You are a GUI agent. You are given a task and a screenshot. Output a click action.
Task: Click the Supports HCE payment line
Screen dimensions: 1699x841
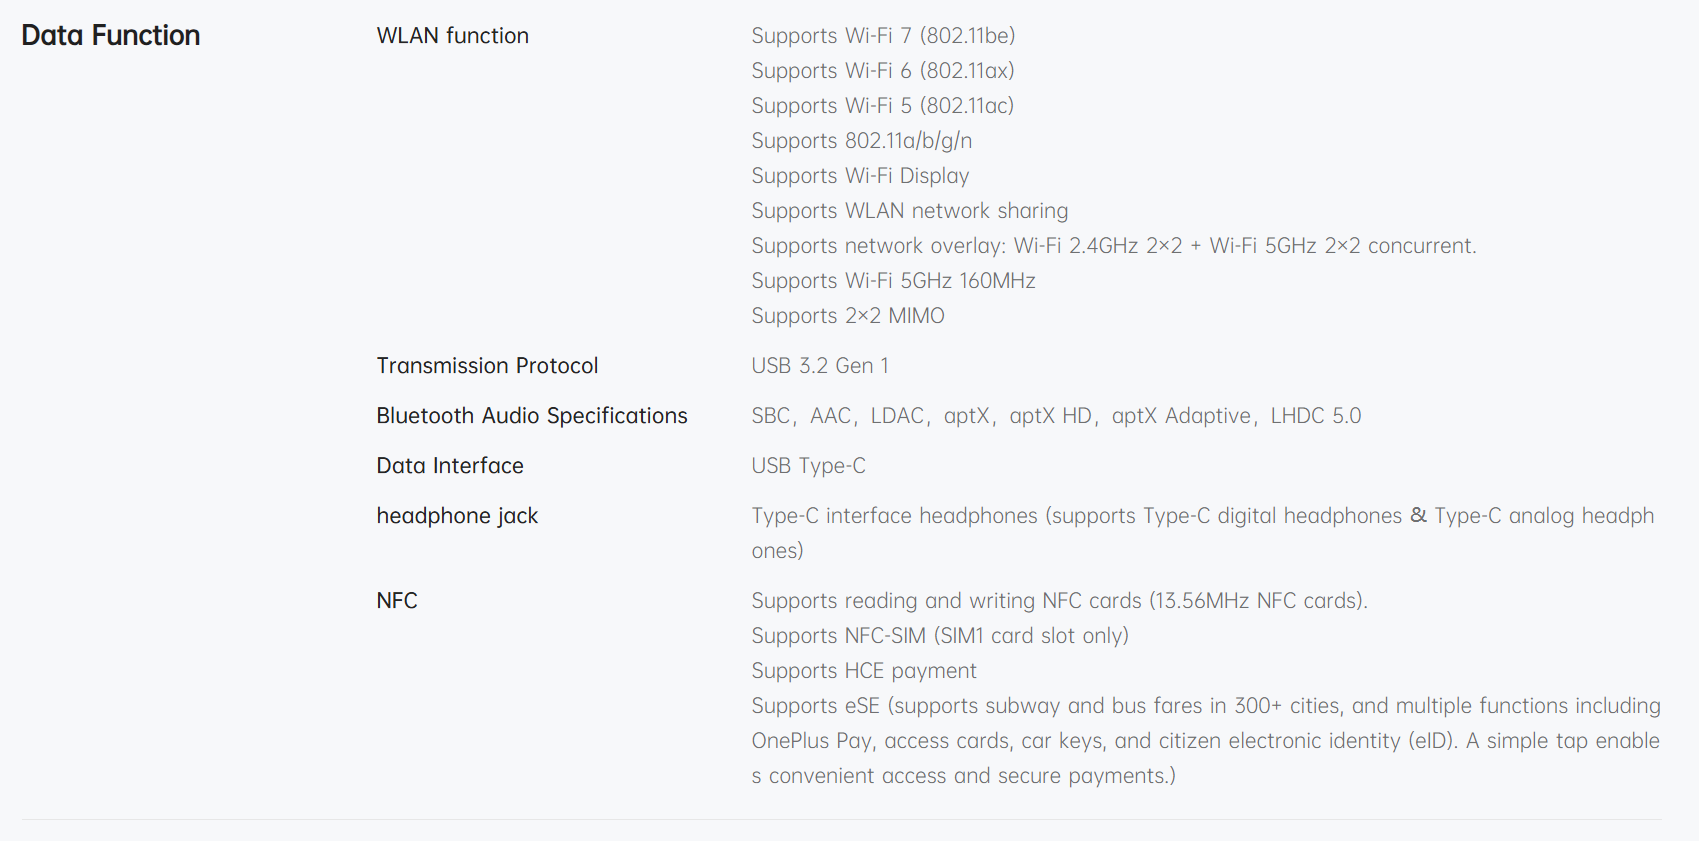click(x=864, y=671)
